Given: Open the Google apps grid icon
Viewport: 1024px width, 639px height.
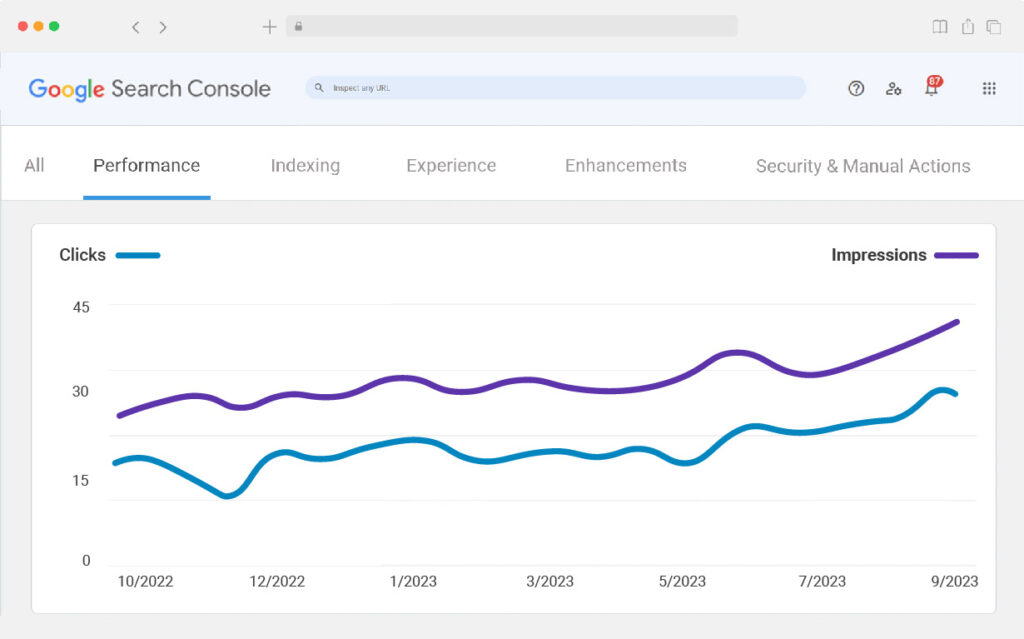Looking at the screenshot, I should tap(989, 88).
